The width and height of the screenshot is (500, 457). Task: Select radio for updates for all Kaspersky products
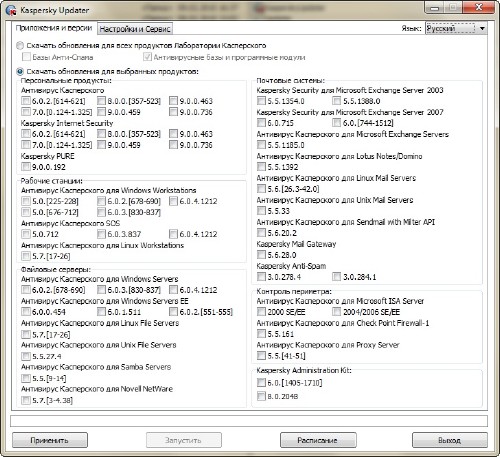pos(20,45)
